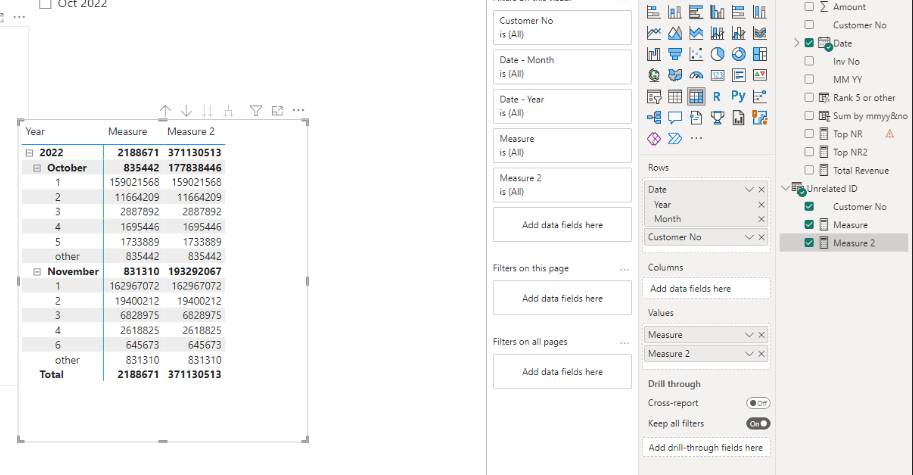The image size is (913, 475).
Task: Pick the ribbon chart visual
Action: point(760,33)
